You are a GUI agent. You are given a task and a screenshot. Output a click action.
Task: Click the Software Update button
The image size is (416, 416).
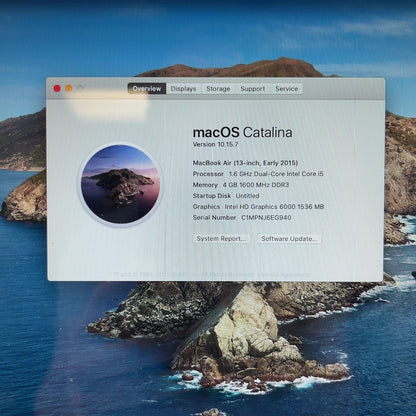point(289,239)
